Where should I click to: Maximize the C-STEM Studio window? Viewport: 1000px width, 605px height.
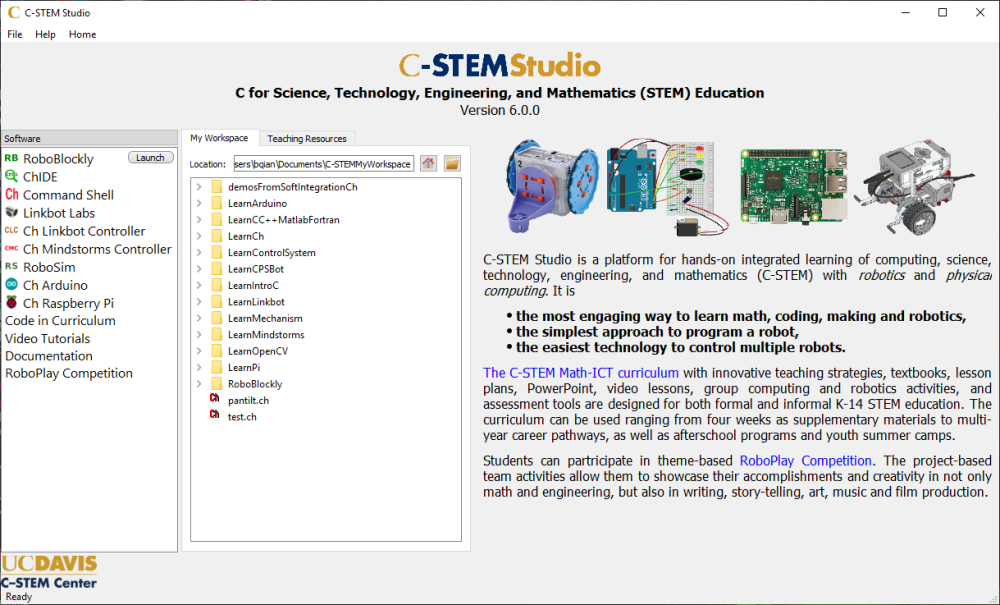(943, 12)
